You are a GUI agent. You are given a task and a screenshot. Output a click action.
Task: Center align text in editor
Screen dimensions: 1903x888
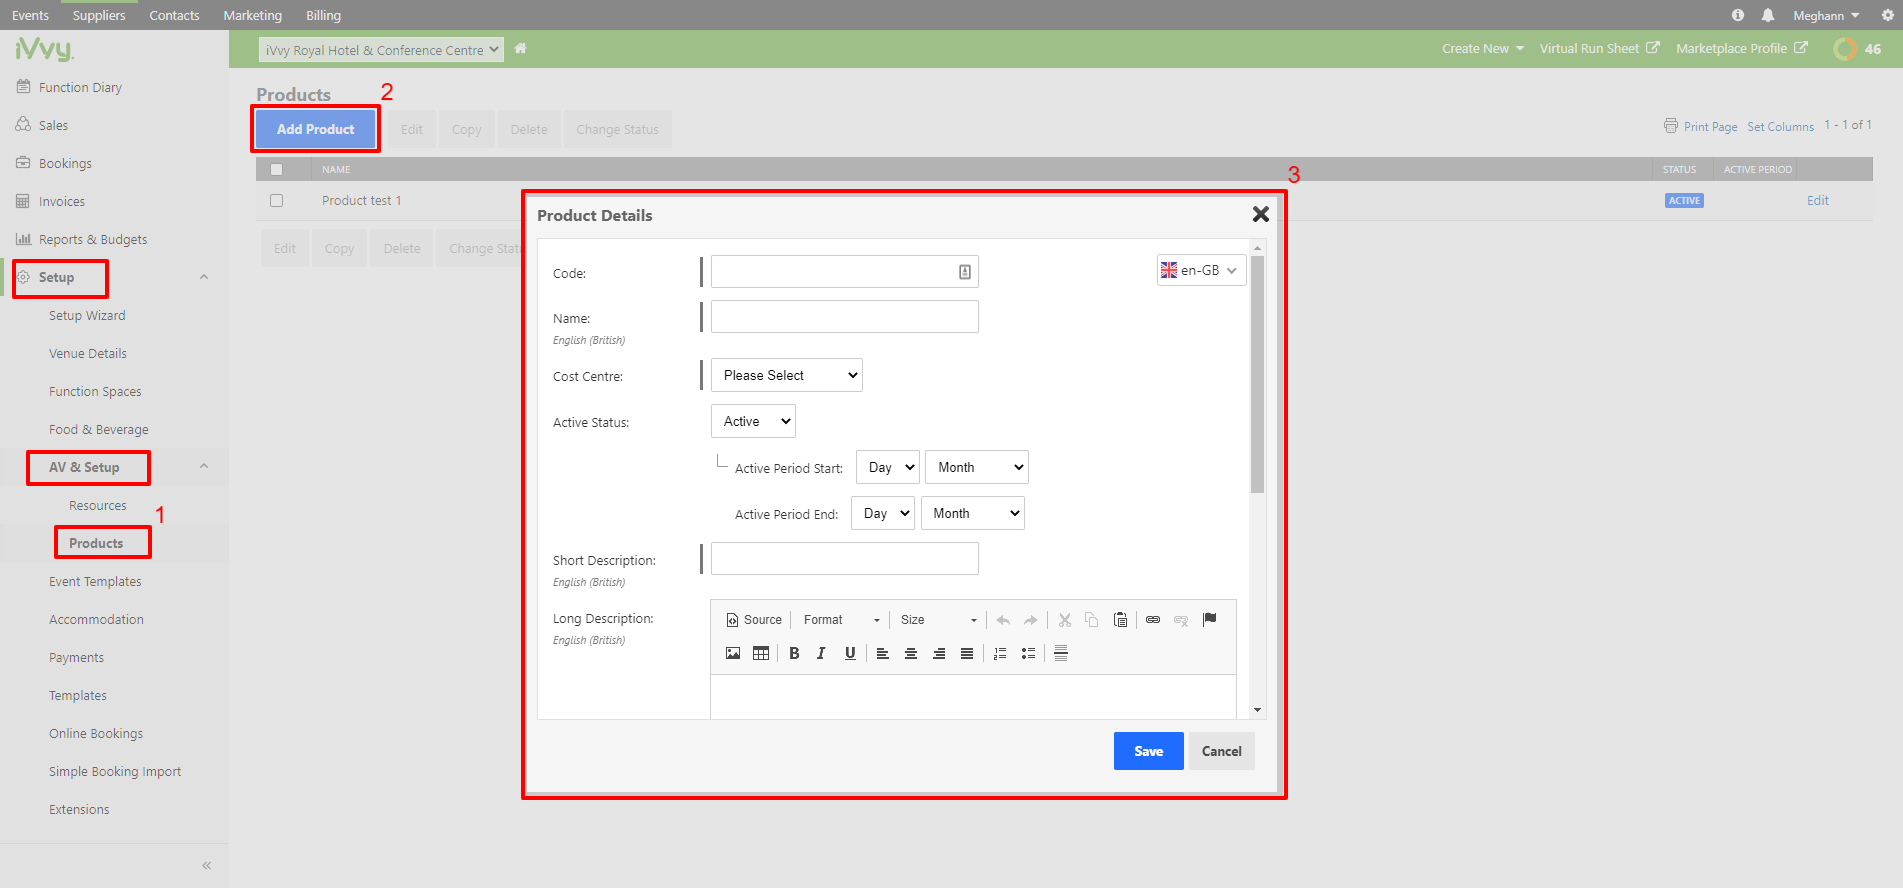point(911,653)
